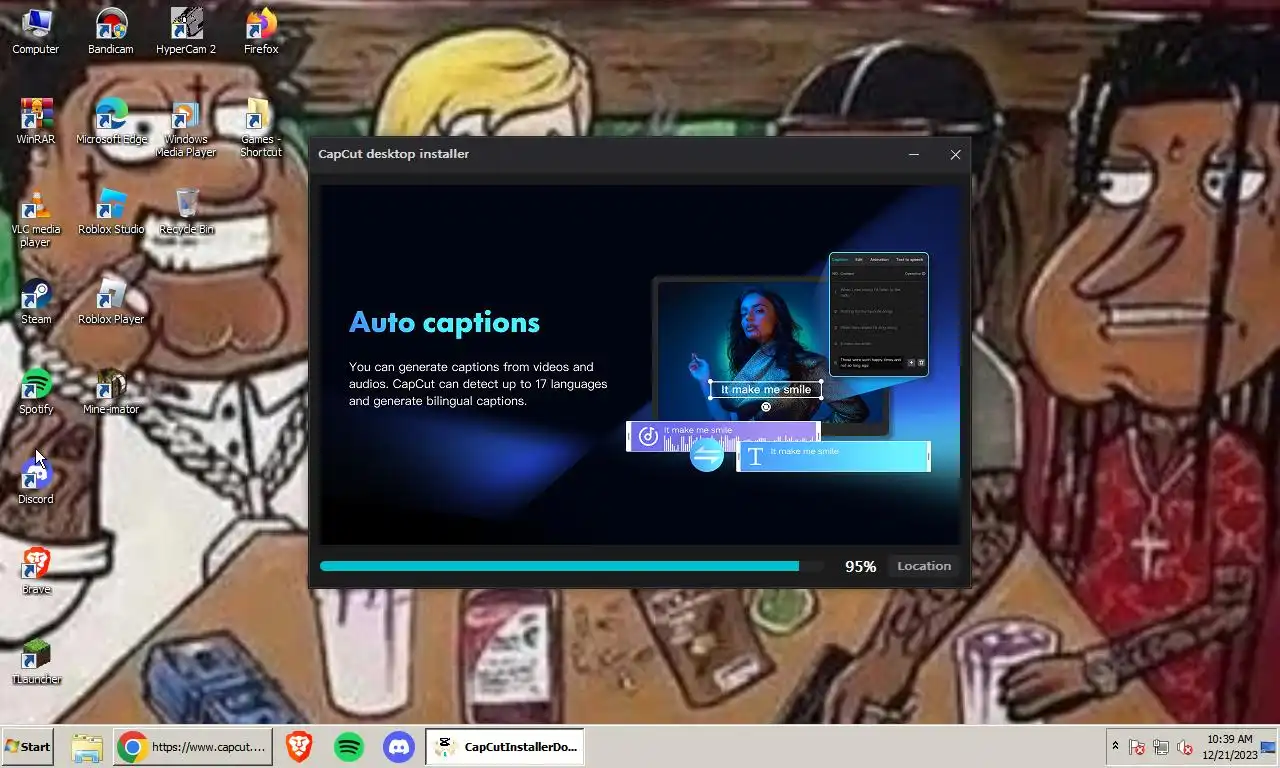1280x768 pixels.
Task: Select the Recycle Bin icon
Action: tap(186, 211)
